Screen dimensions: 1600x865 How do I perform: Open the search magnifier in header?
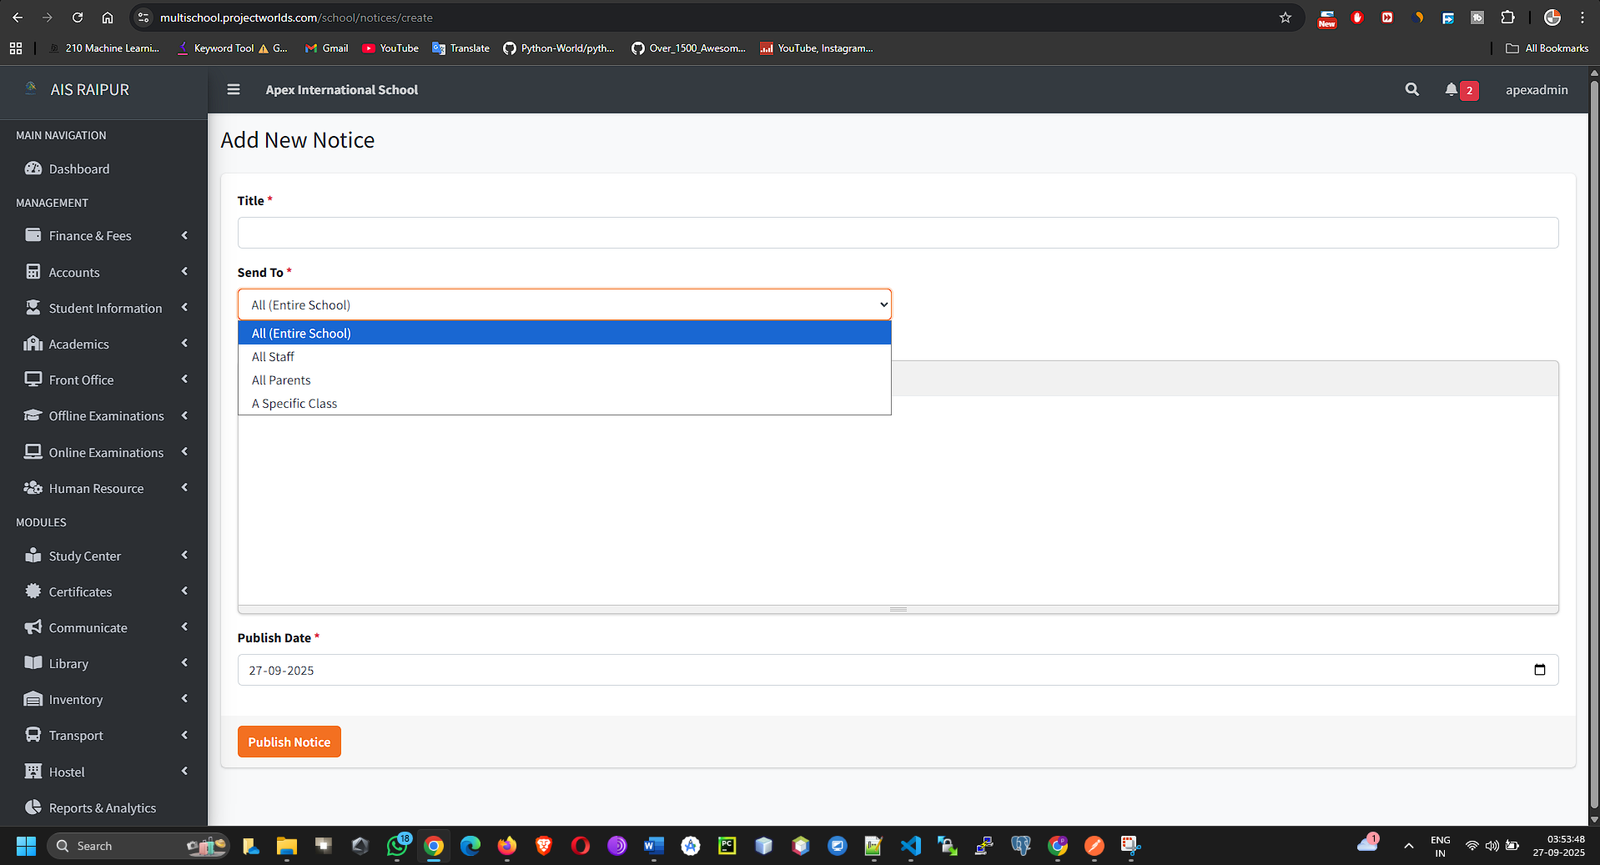click(1412, 90)
